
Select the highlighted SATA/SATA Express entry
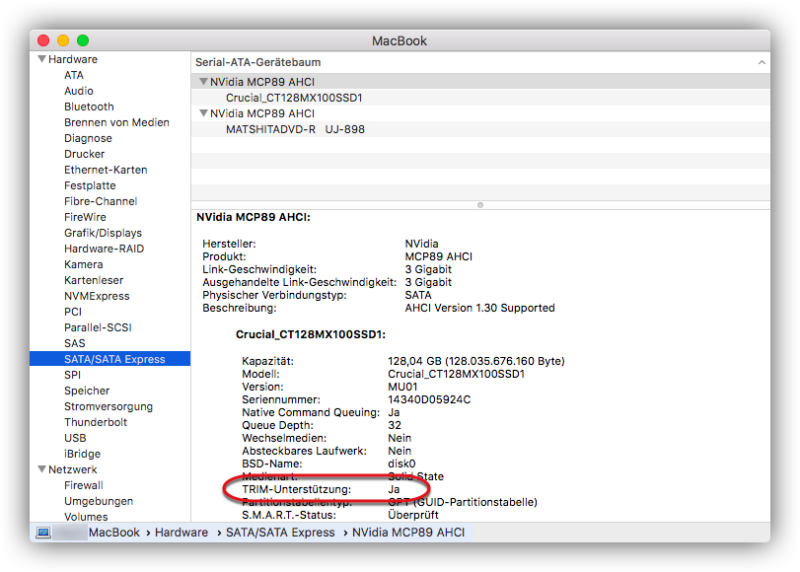110,359
